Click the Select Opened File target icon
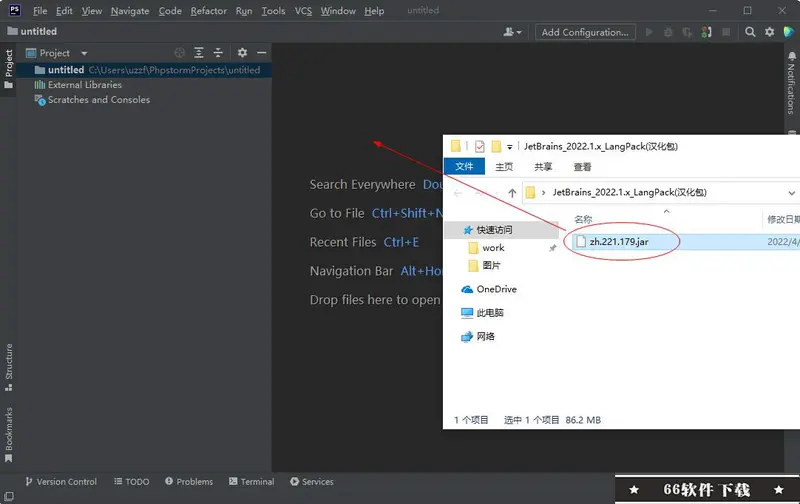This screenshot has height=504, width=800. click(180, 53)
